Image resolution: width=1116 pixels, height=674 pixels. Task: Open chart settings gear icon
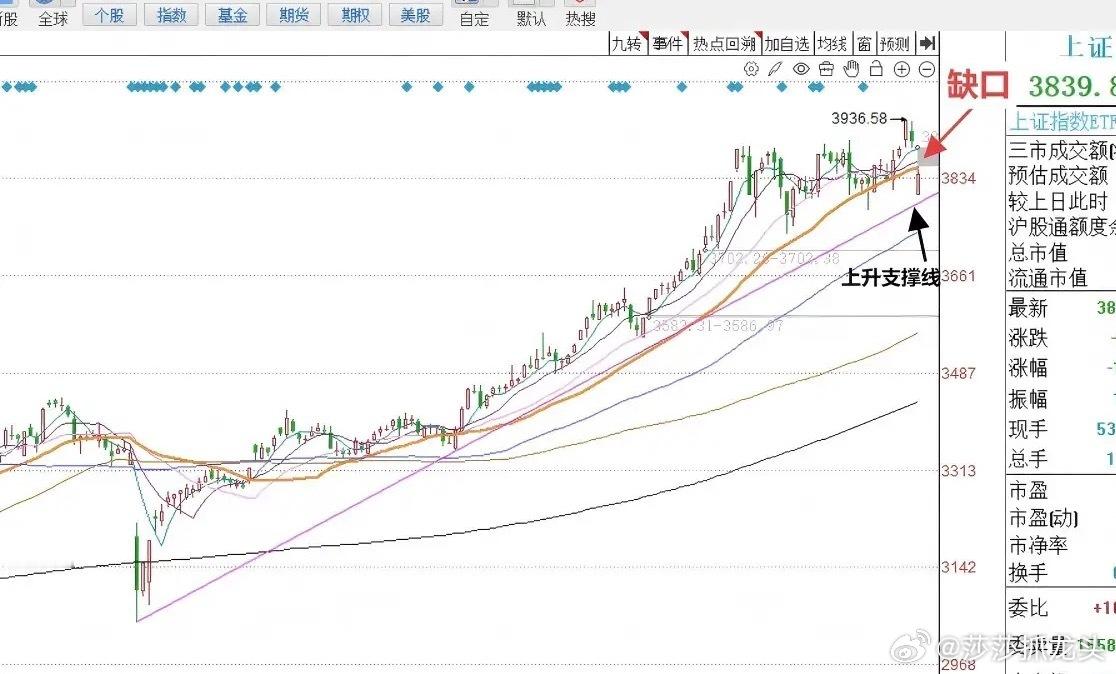click(x=751, y=69)
